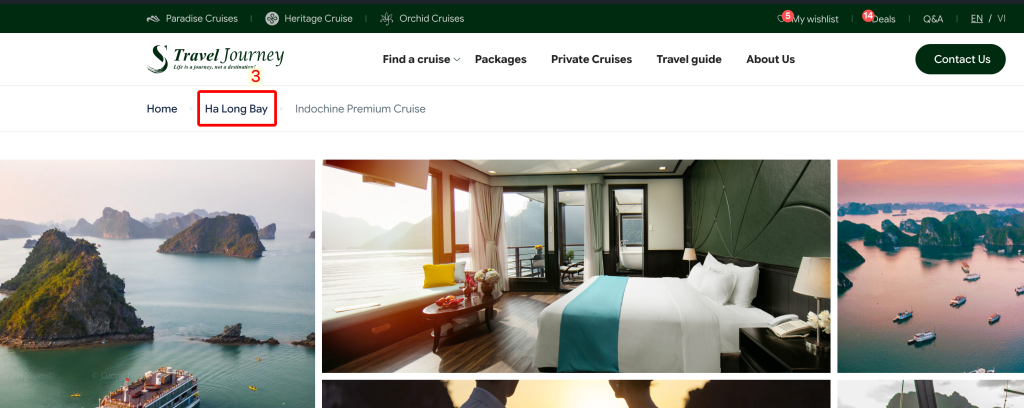
Task: Click the Paradise Cruises wave icon
Action: tap(153, 19)
